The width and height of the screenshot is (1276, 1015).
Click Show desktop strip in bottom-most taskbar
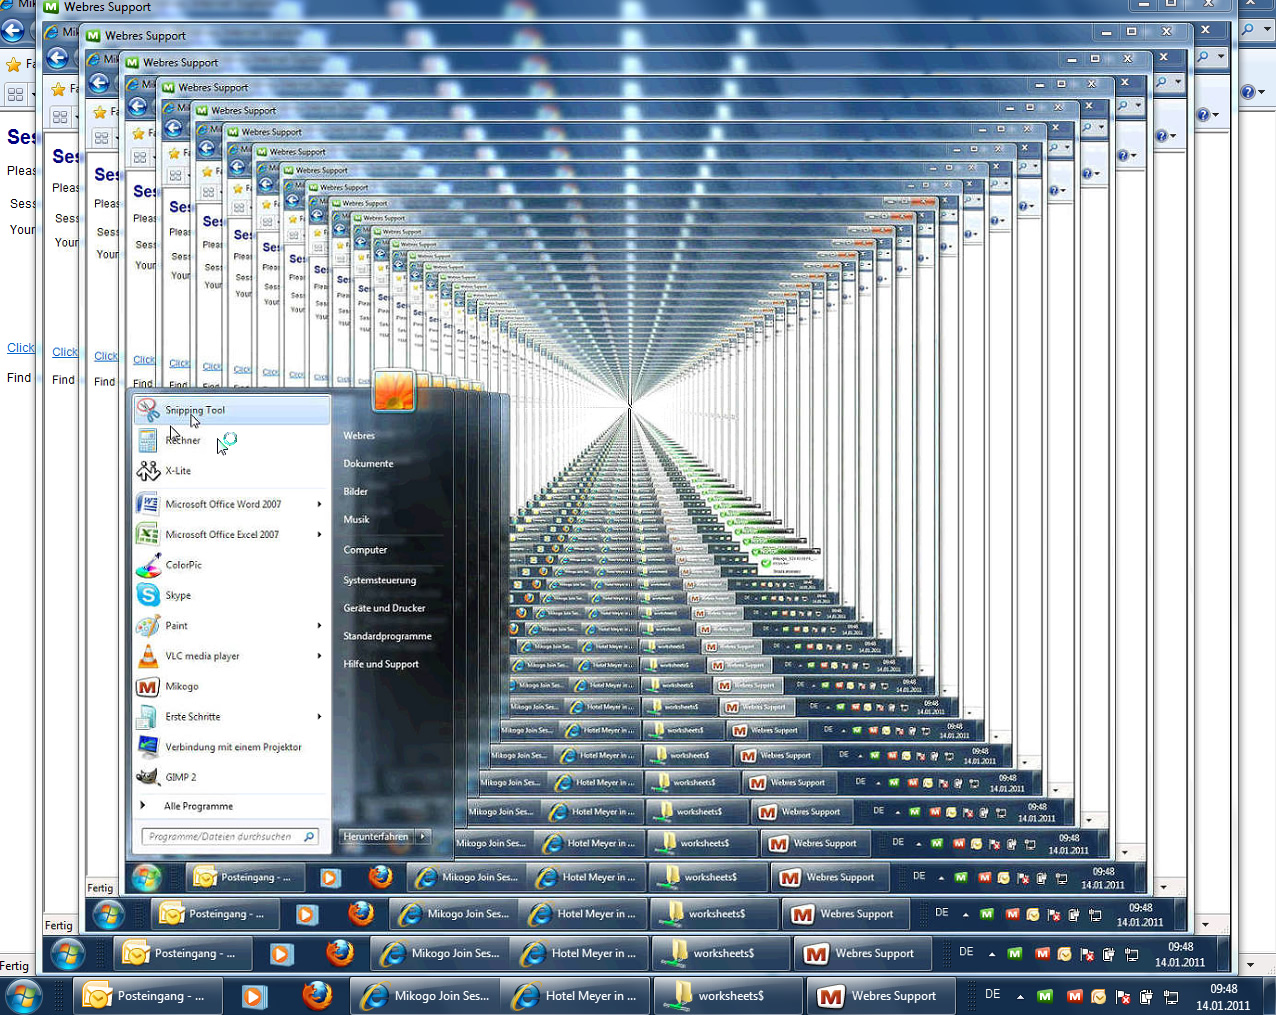(1269, 996)
